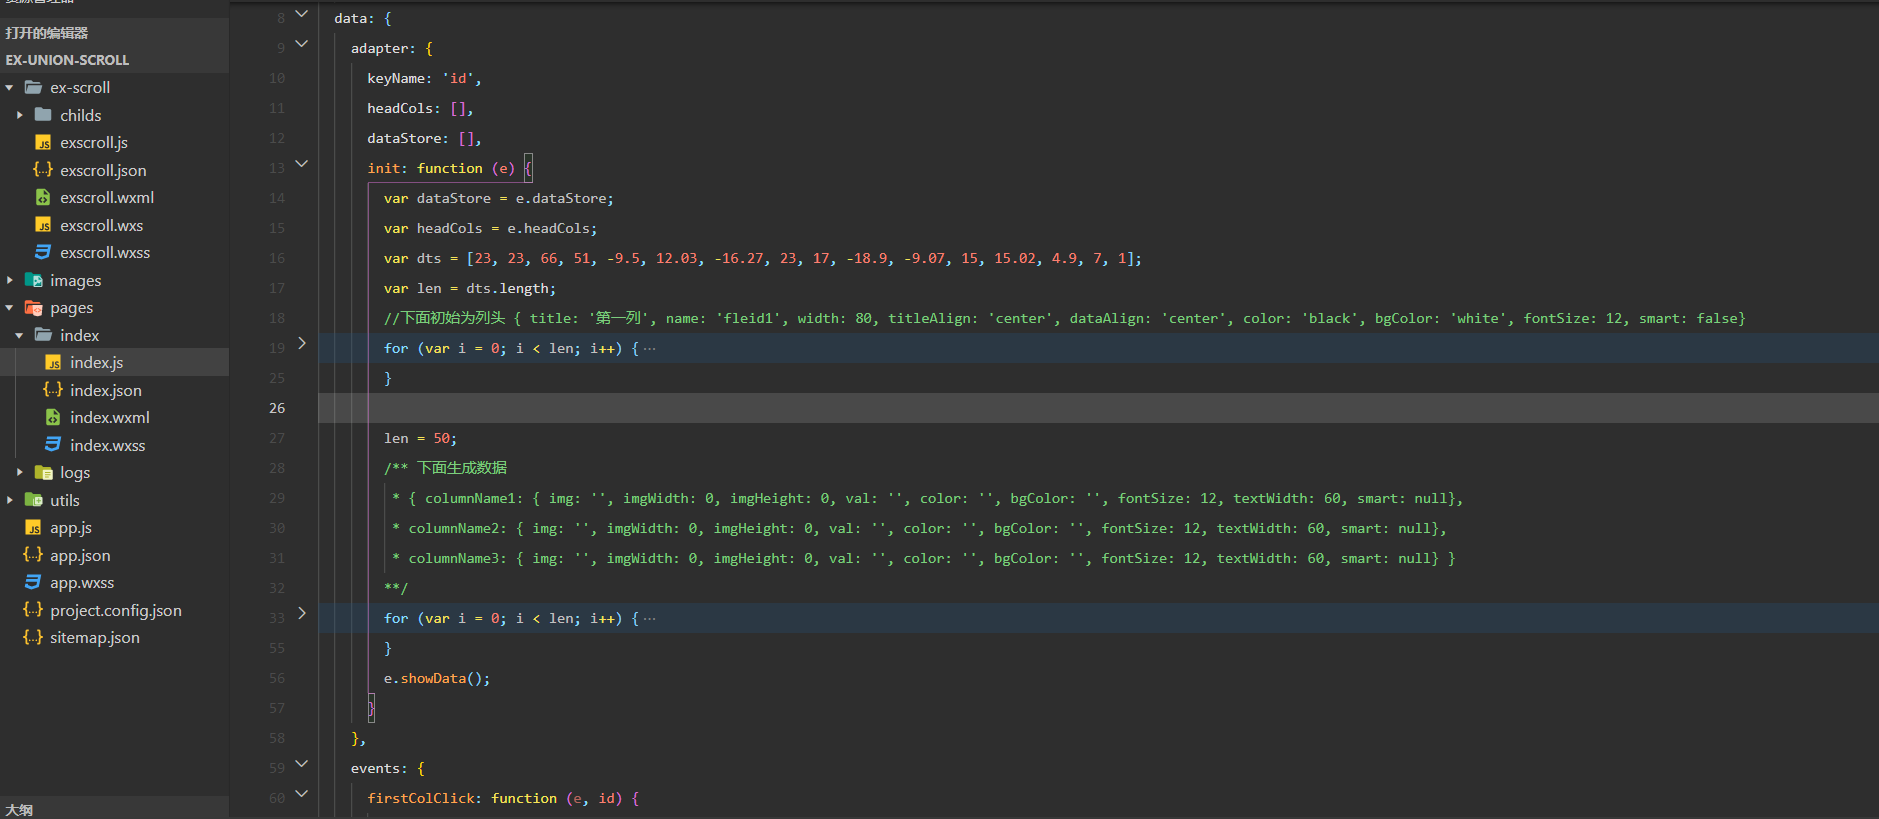Click the exscroll.wxss stylesheet icon
The height and width of the screenshot is (819, 1879).
pos(43,252)
